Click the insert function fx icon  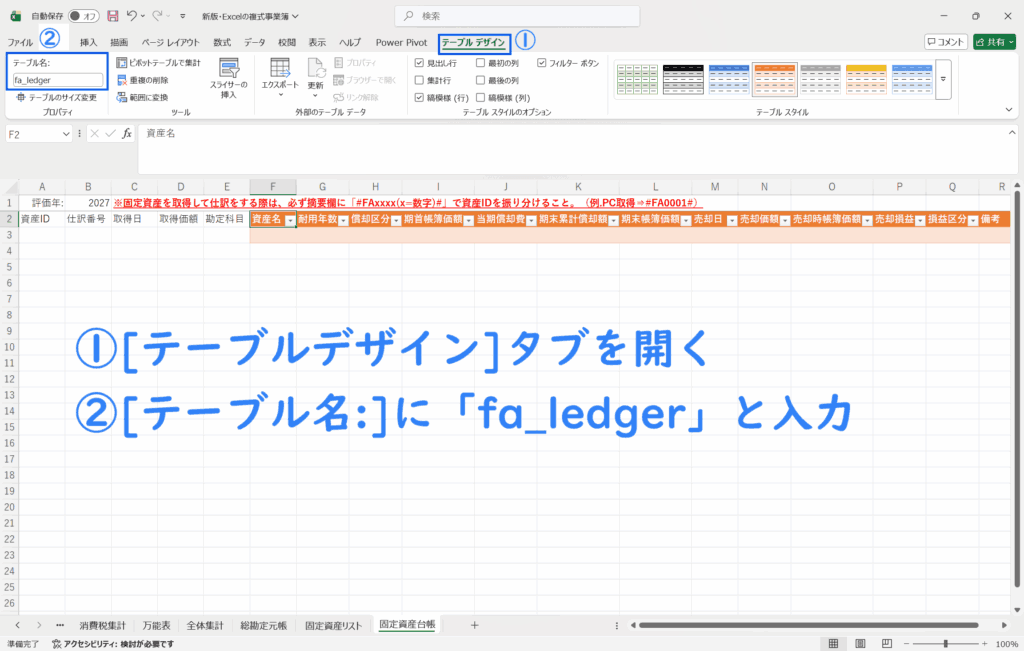(x=127, y=133)
